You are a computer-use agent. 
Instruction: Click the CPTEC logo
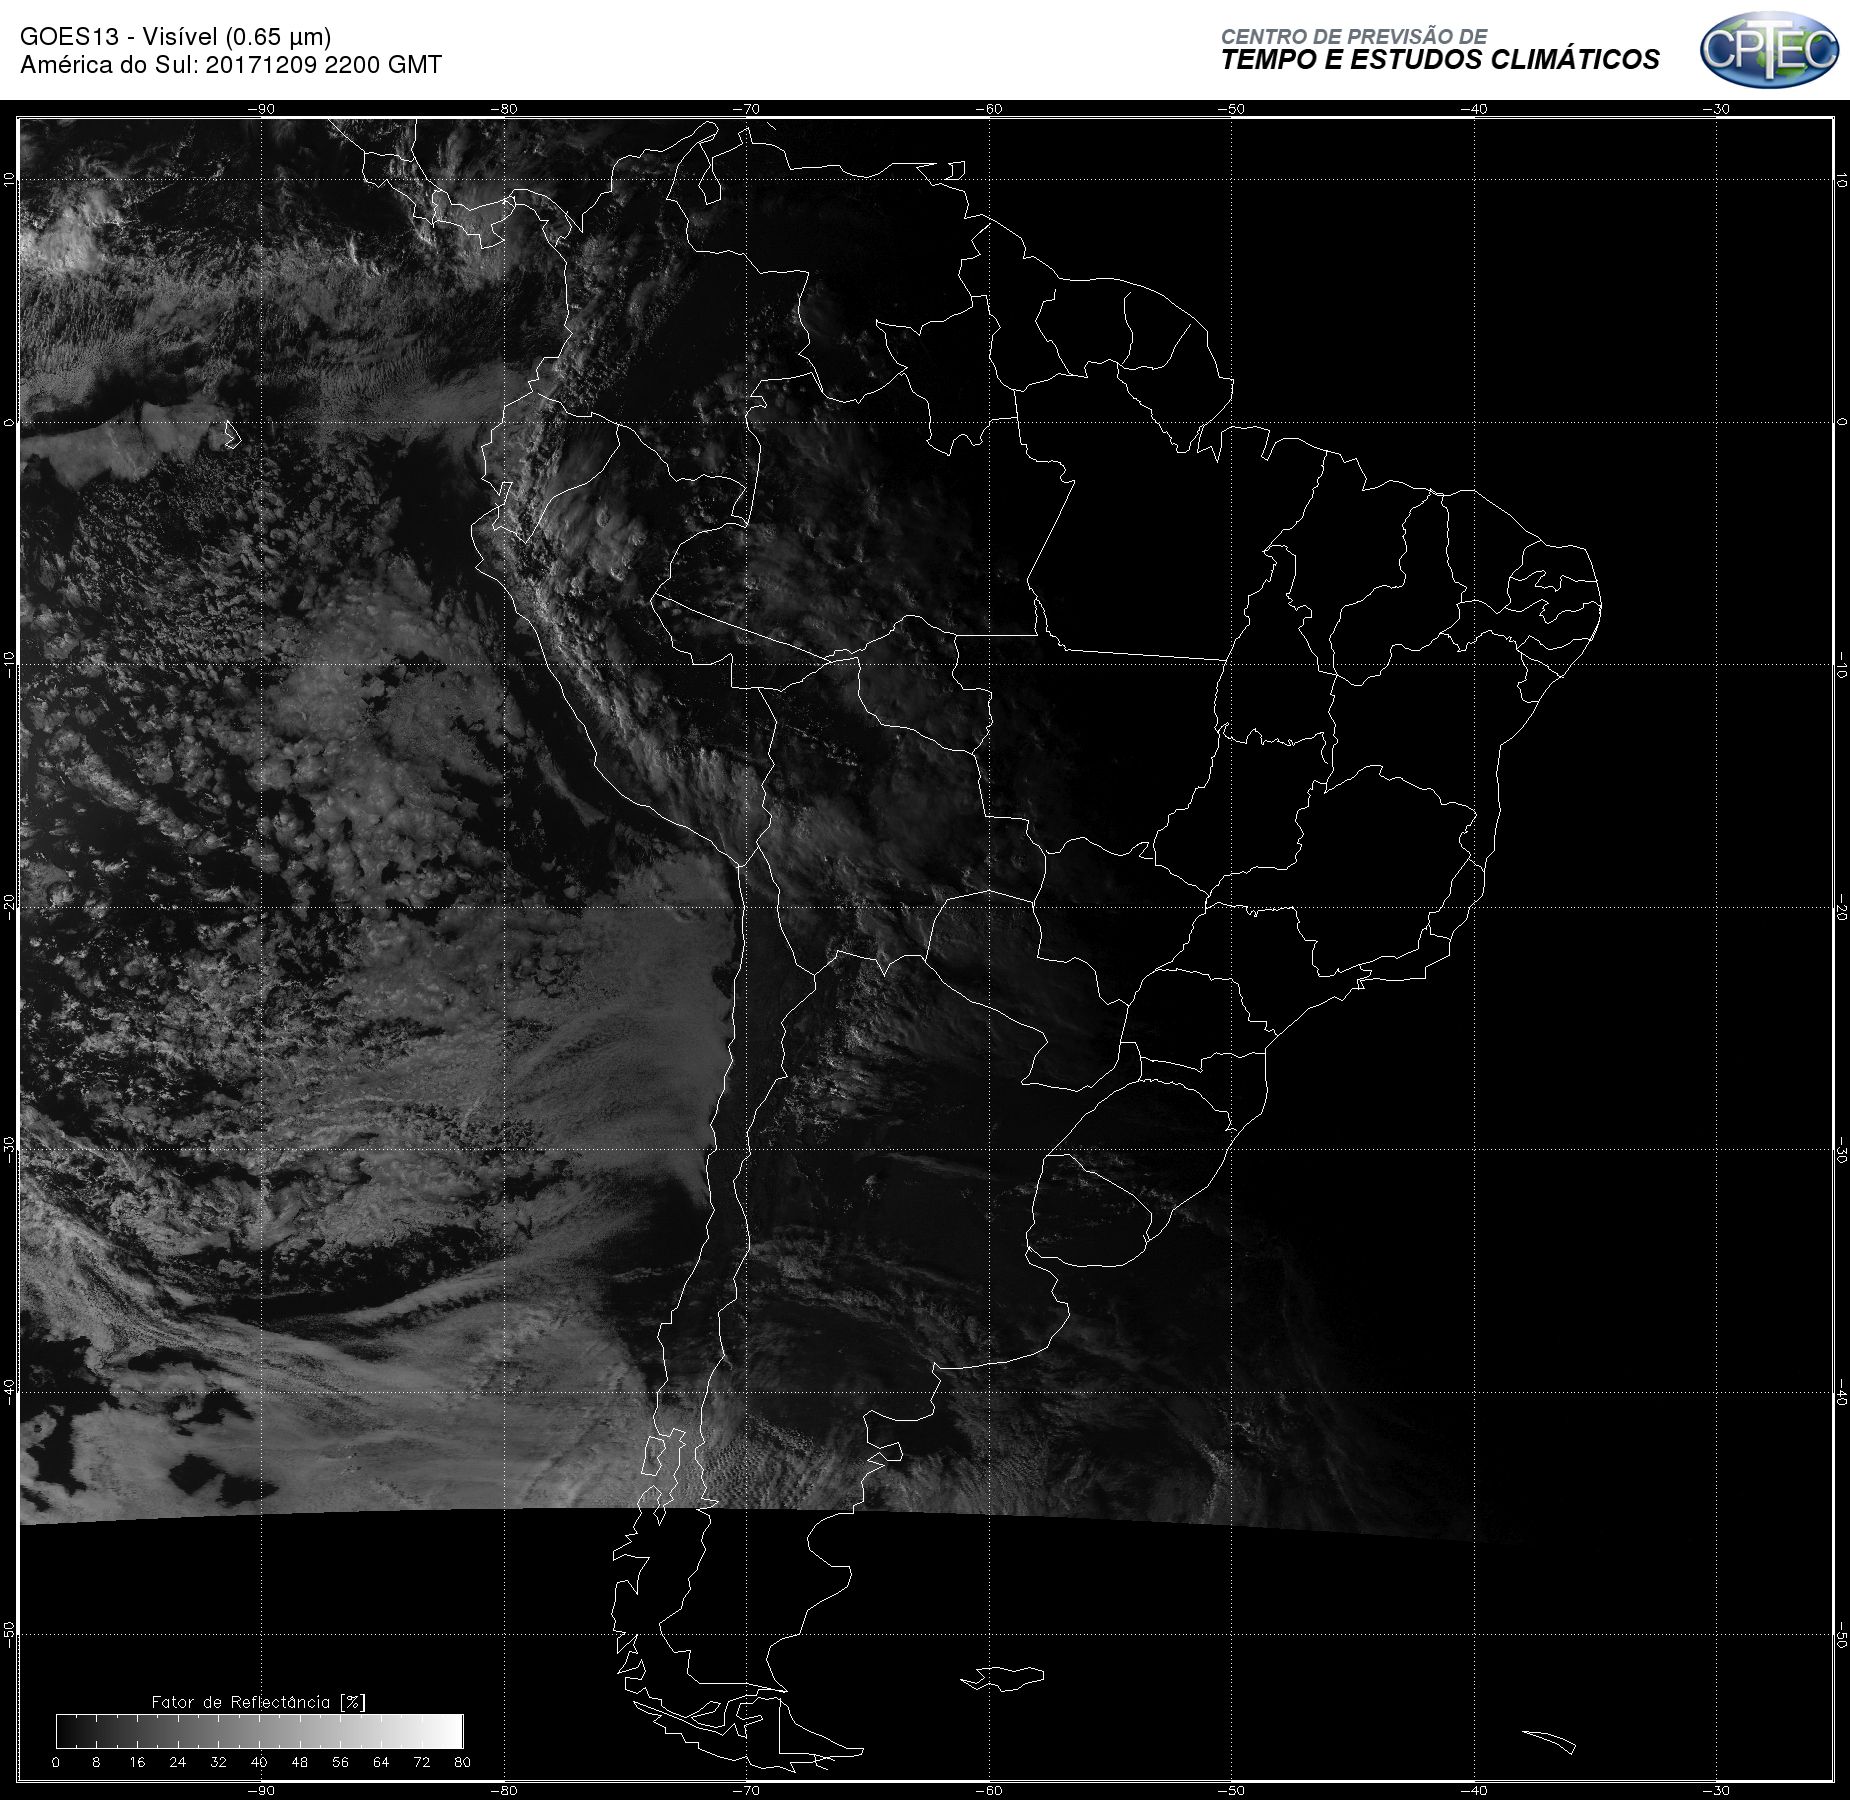point(1769,50)
